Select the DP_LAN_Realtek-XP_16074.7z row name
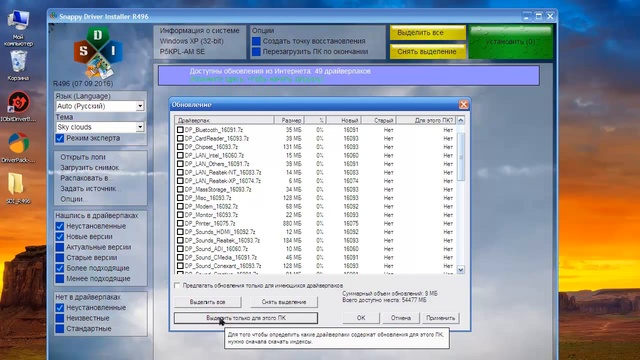The width and height of the screenshot is (640, 360). point(222,181)
